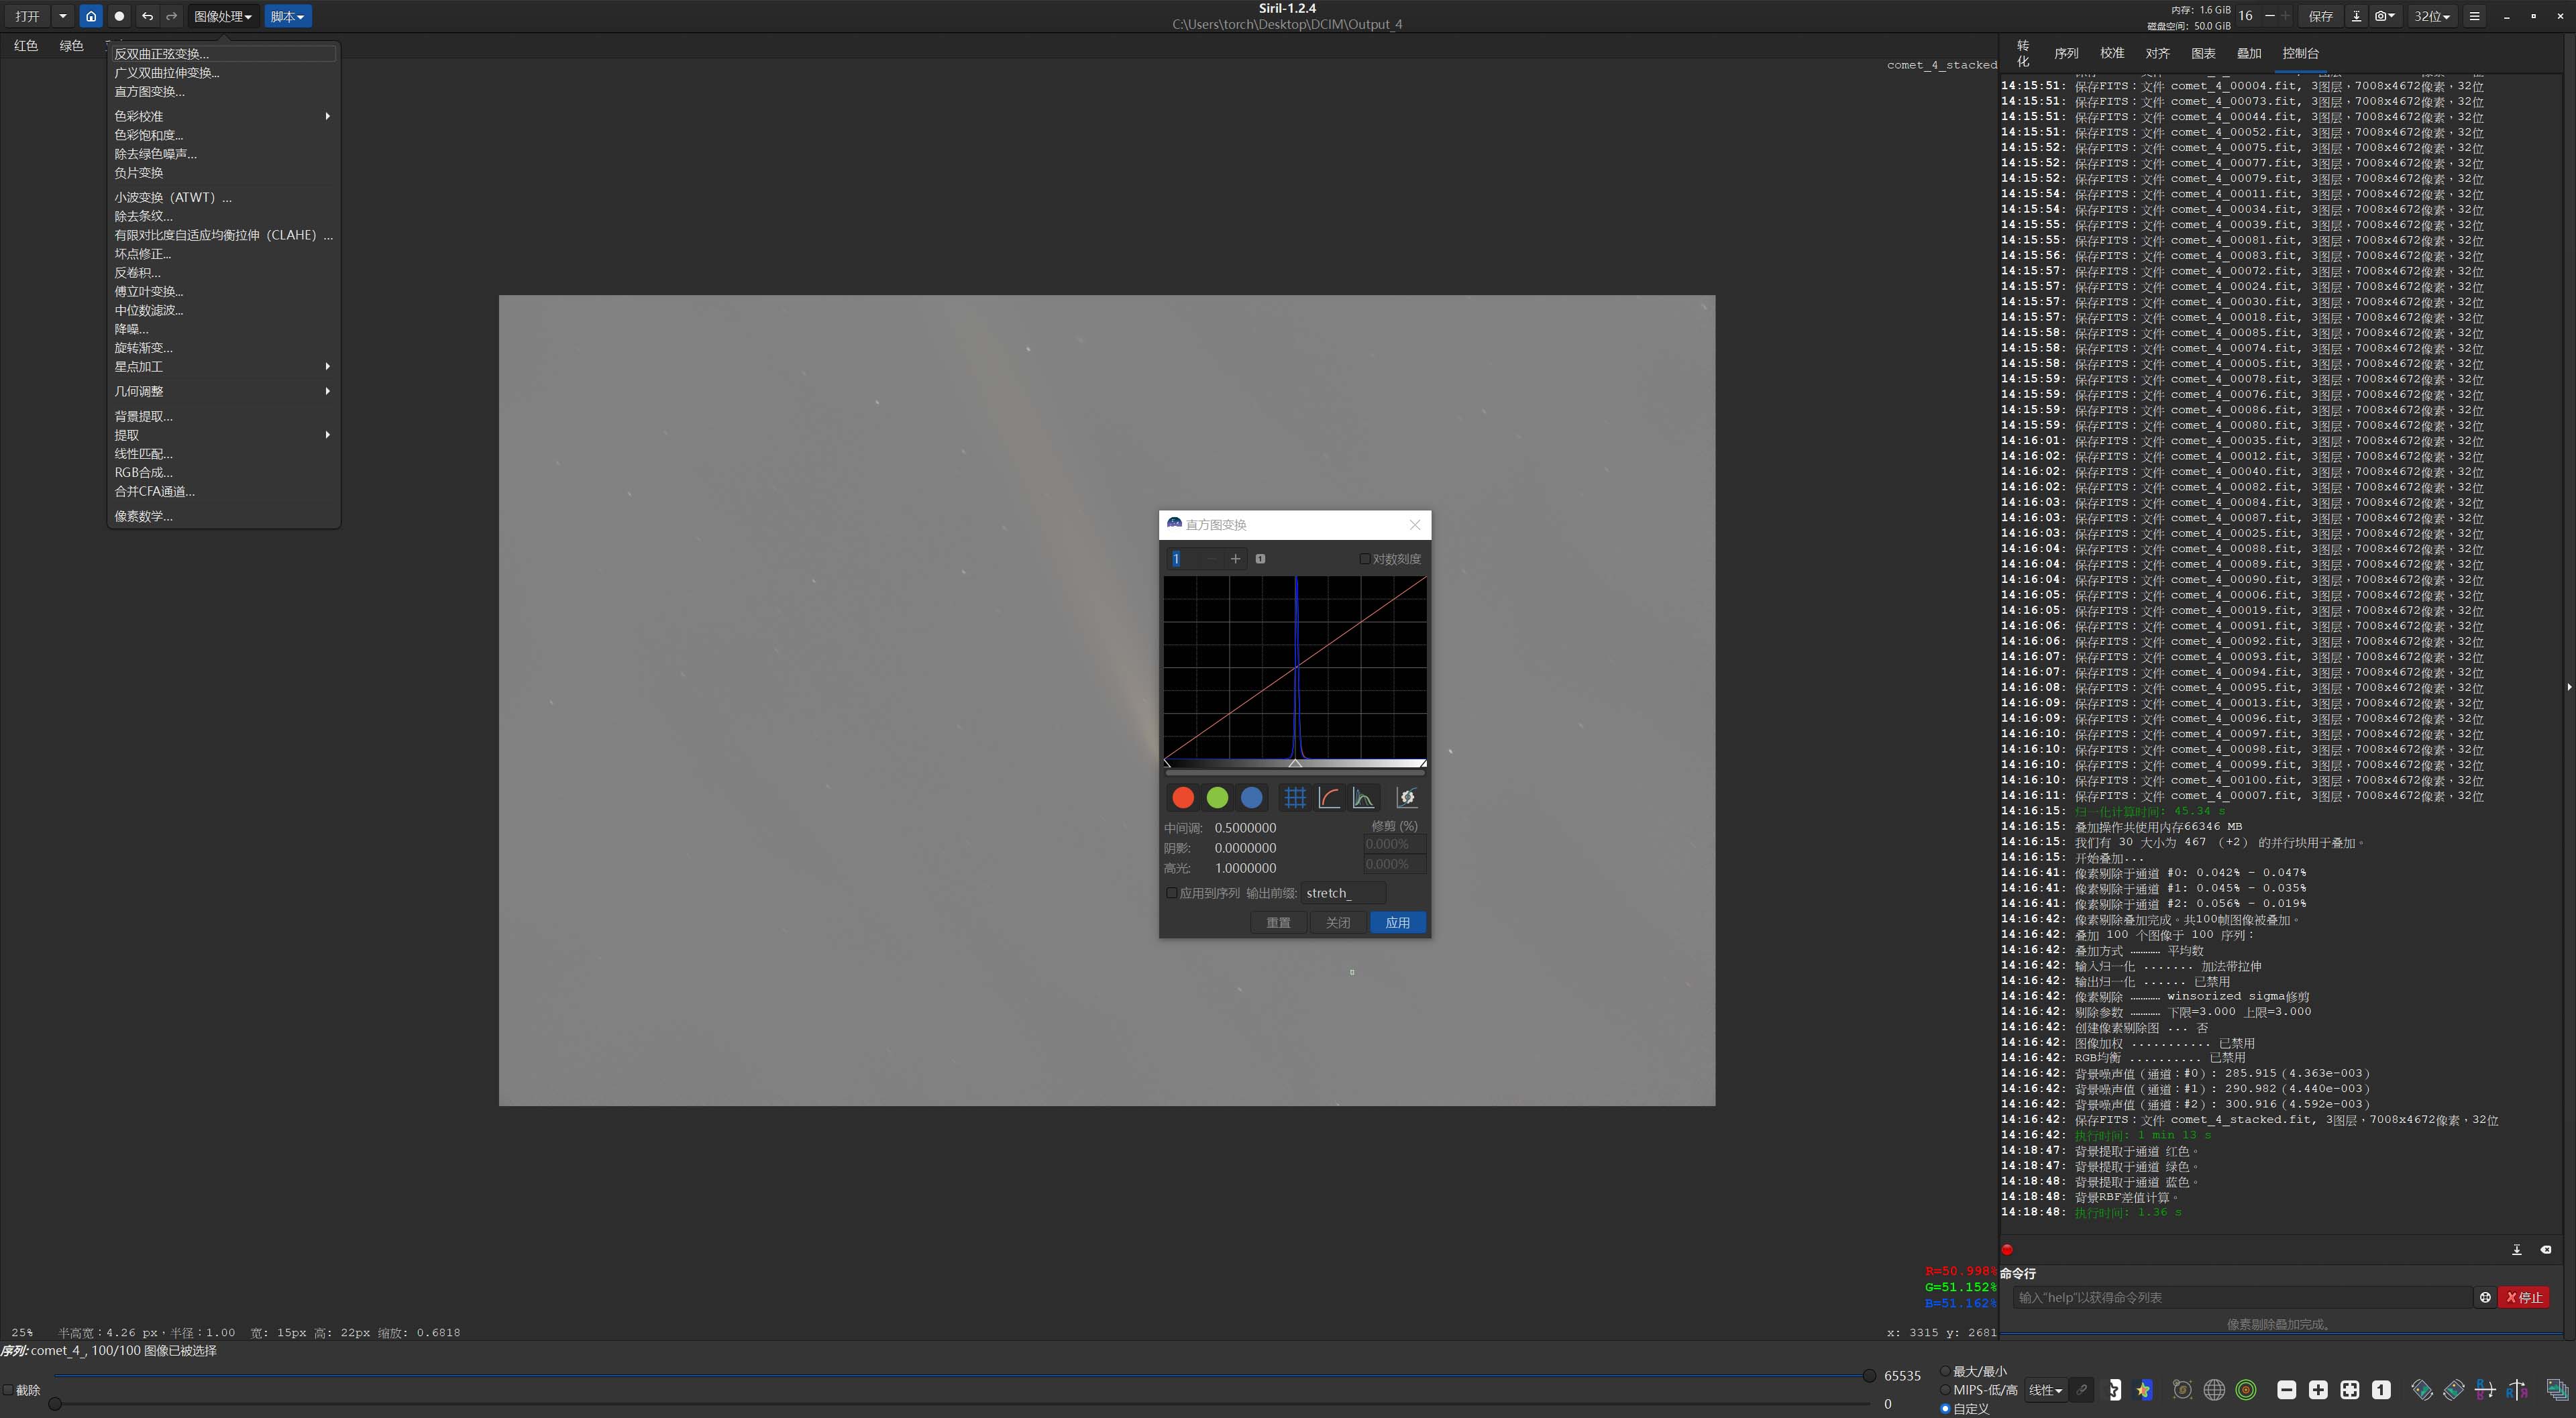The image size is (2576, 1418).
Task: Open the hamburger menu icon
Action: tap(2474, 16)
